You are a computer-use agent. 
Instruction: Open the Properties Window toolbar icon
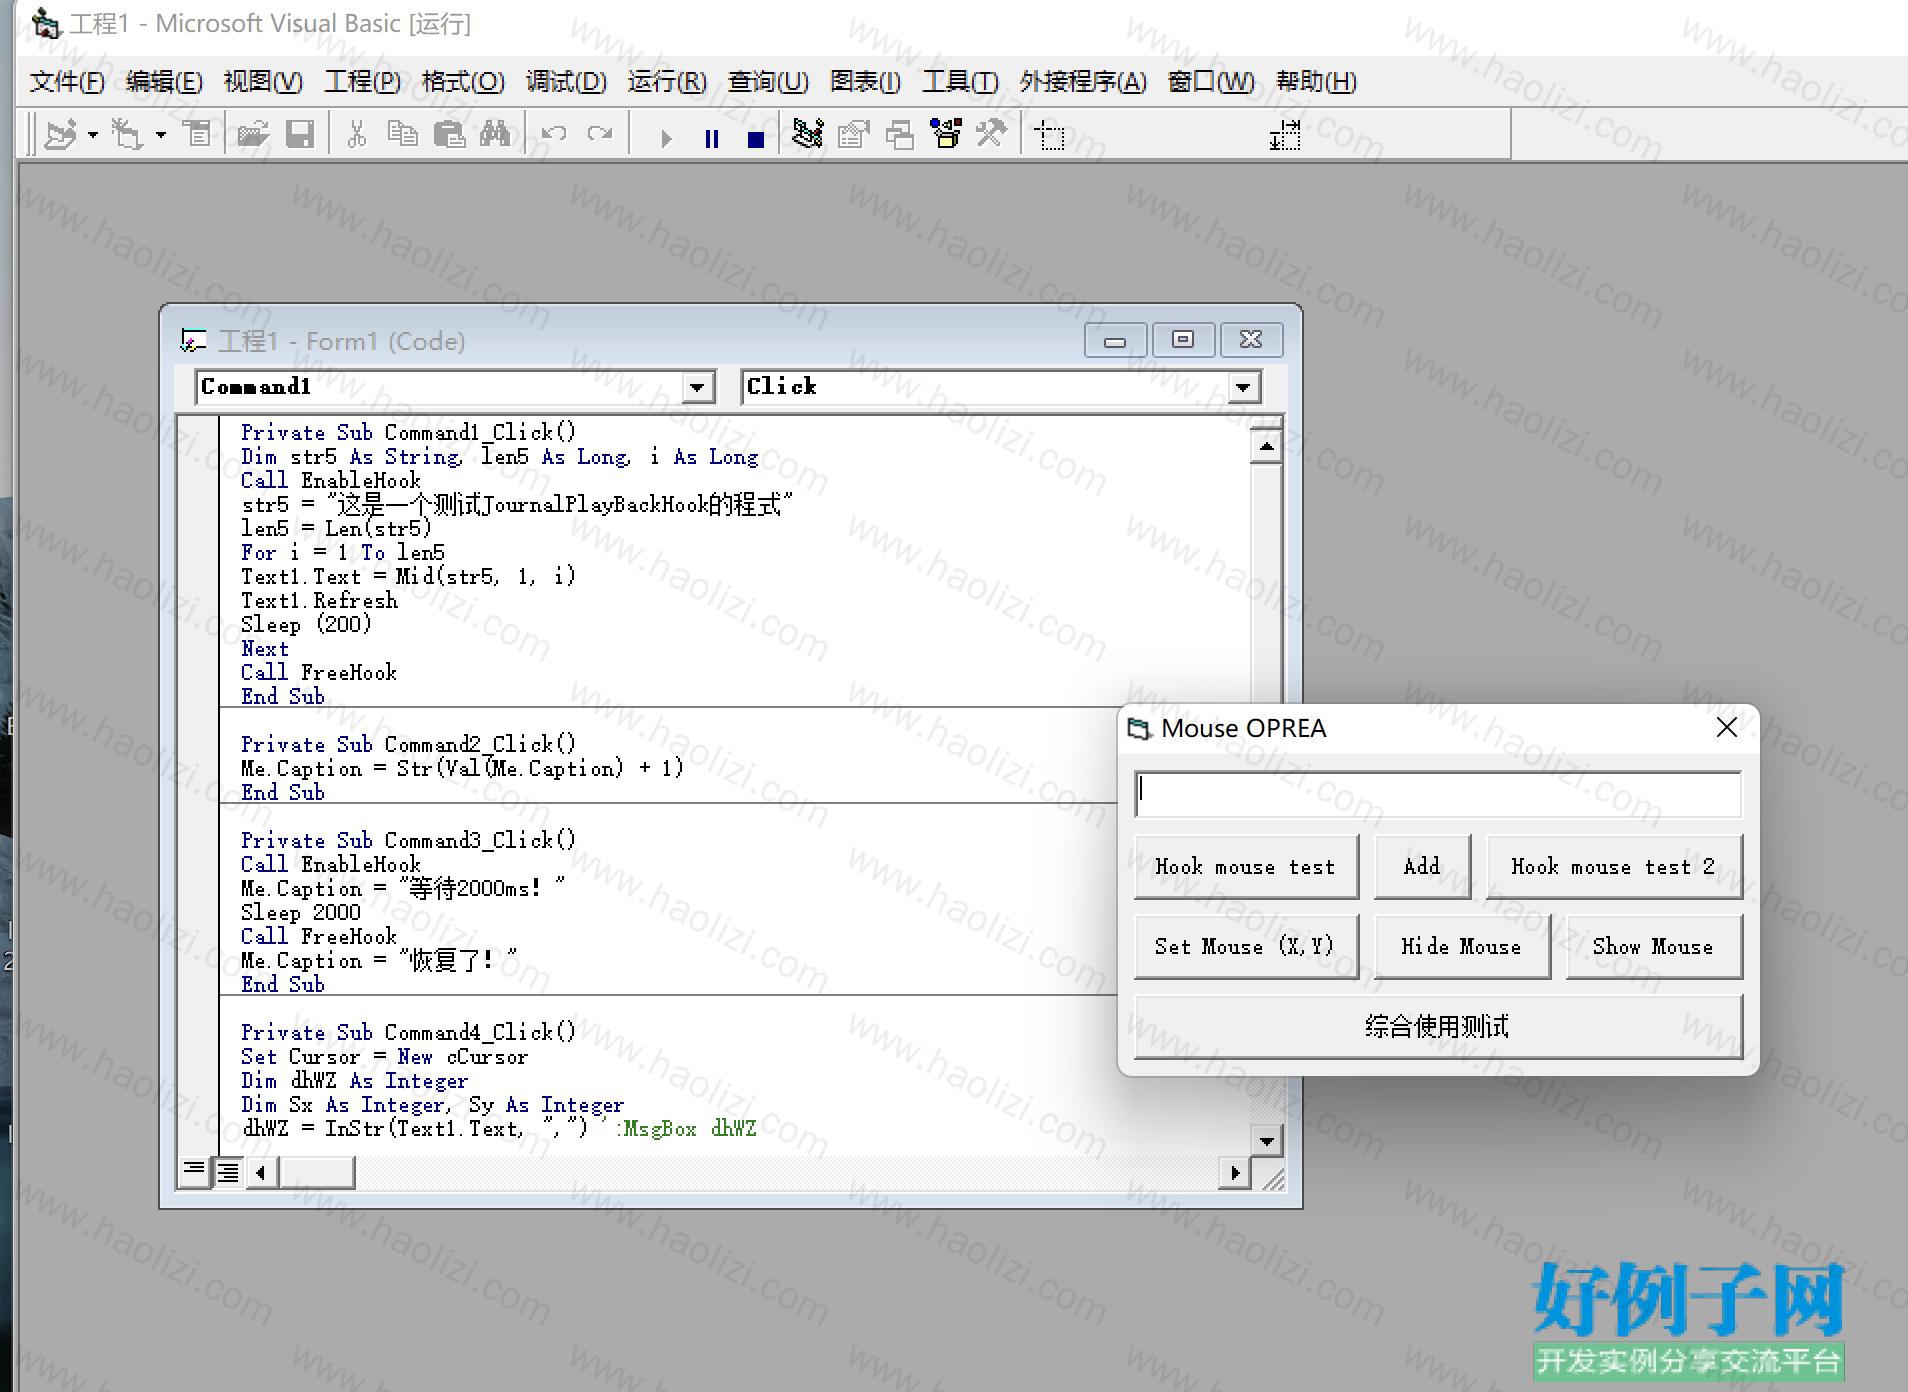point(854,134)
